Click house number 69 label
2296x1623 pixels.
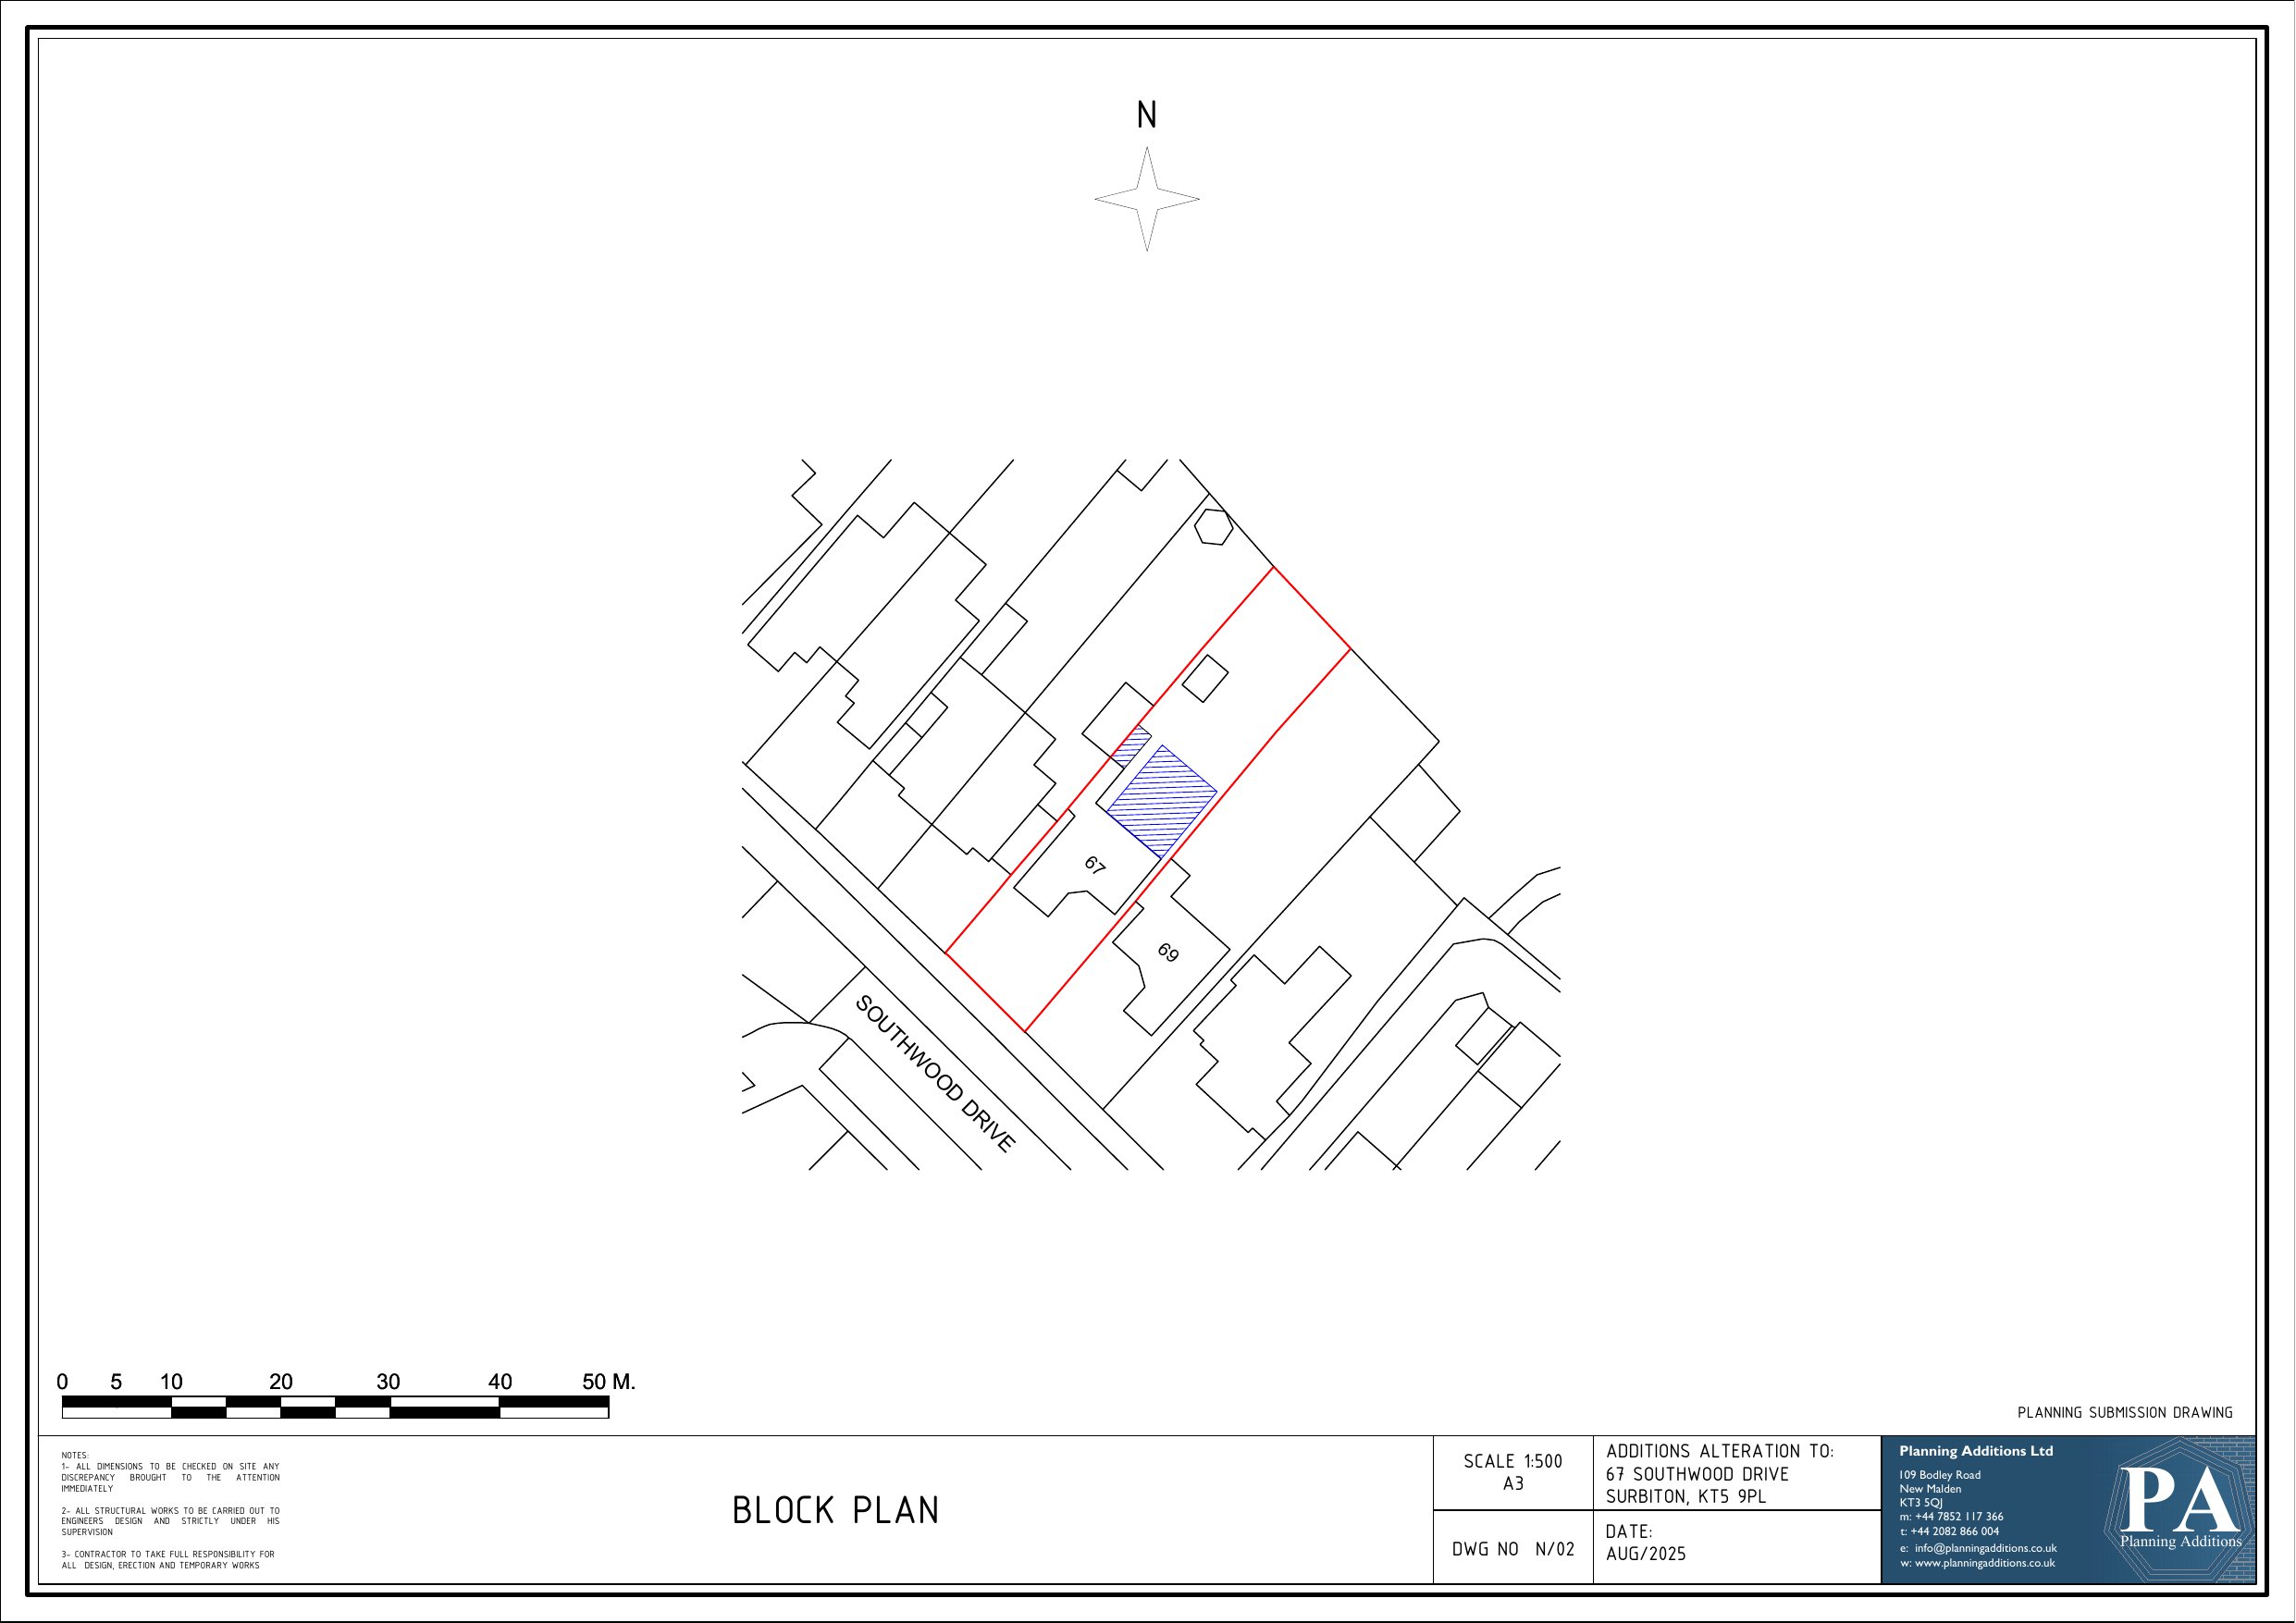click(x=1168, y=952)
